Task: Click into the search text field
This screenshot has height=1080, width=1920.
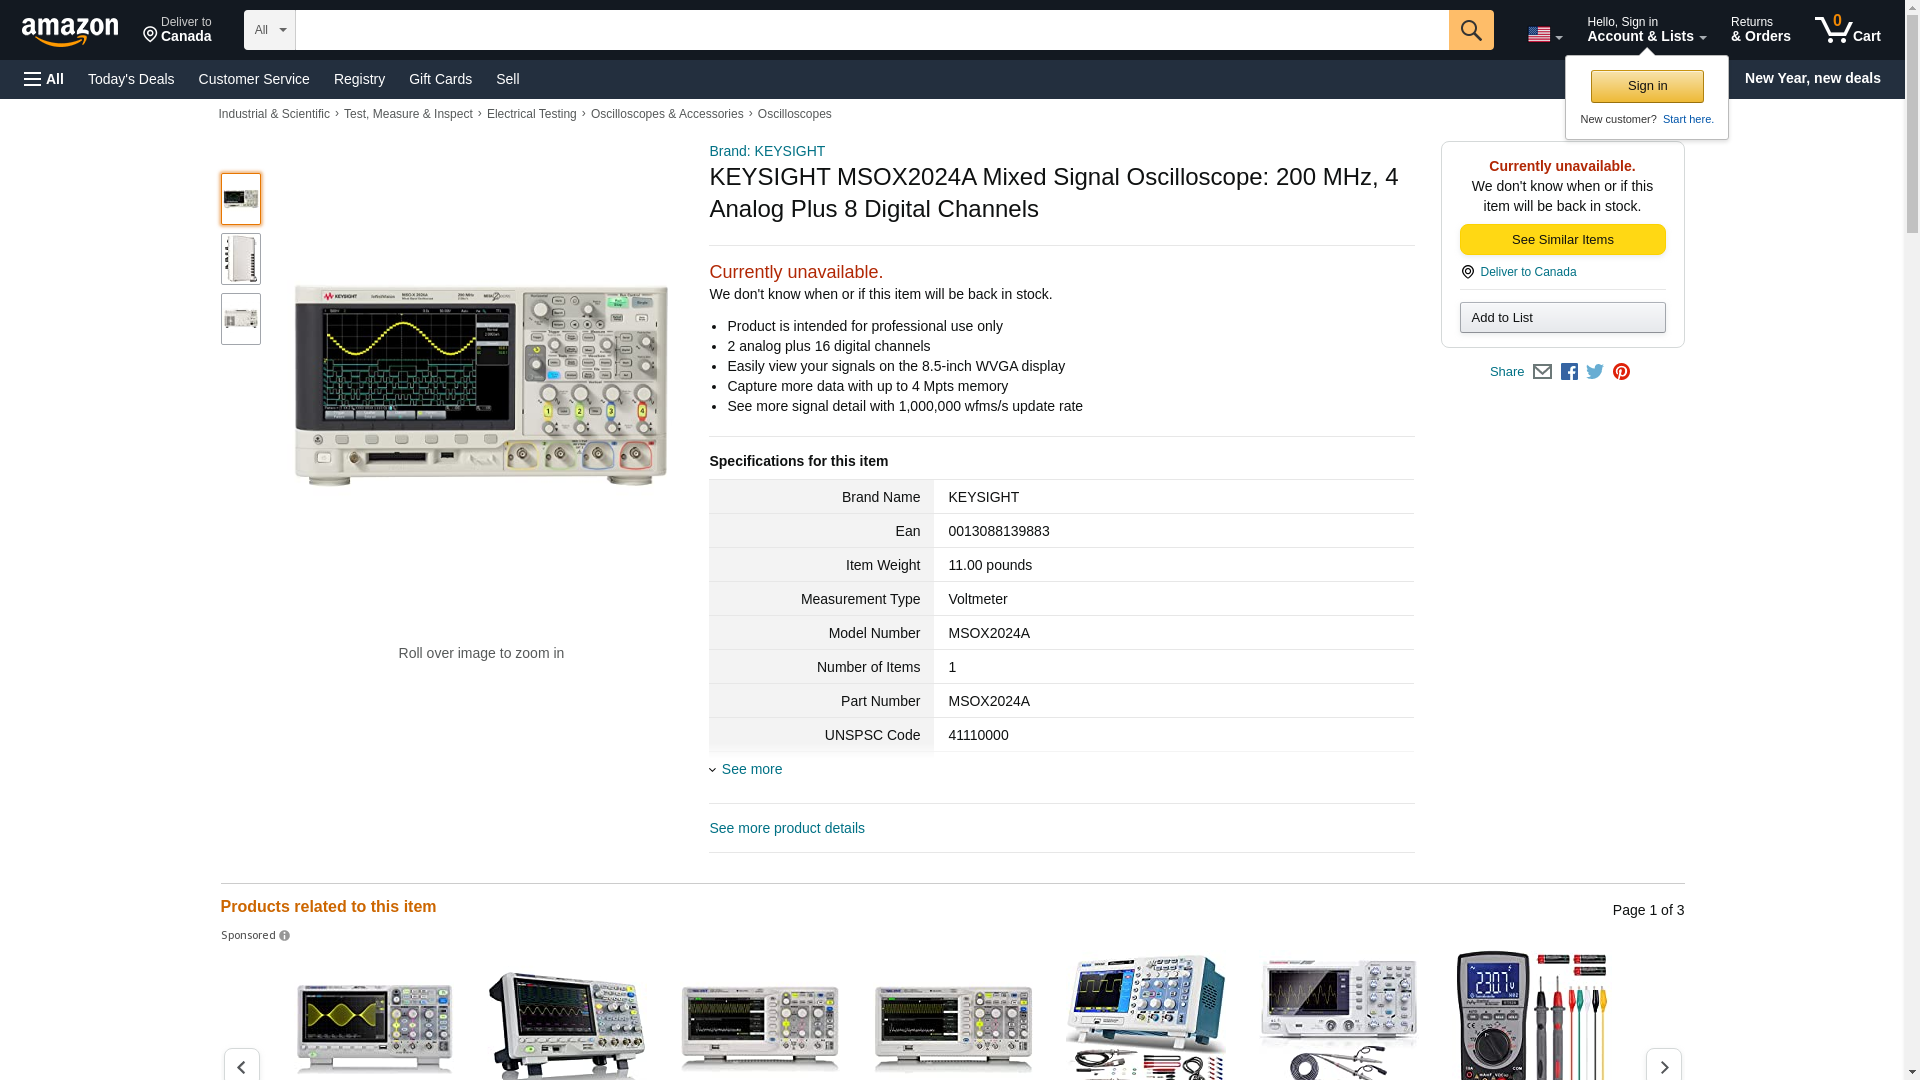Action: coord(870,30)
